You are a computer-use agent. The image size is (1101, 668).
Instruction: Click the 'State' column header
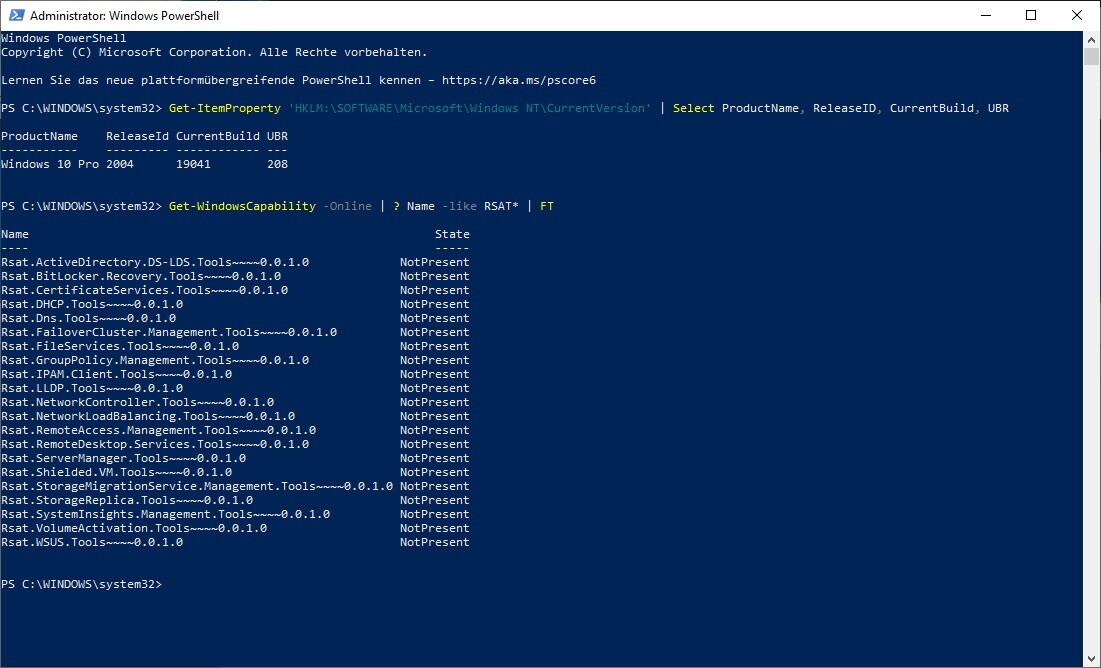point(452,234)
